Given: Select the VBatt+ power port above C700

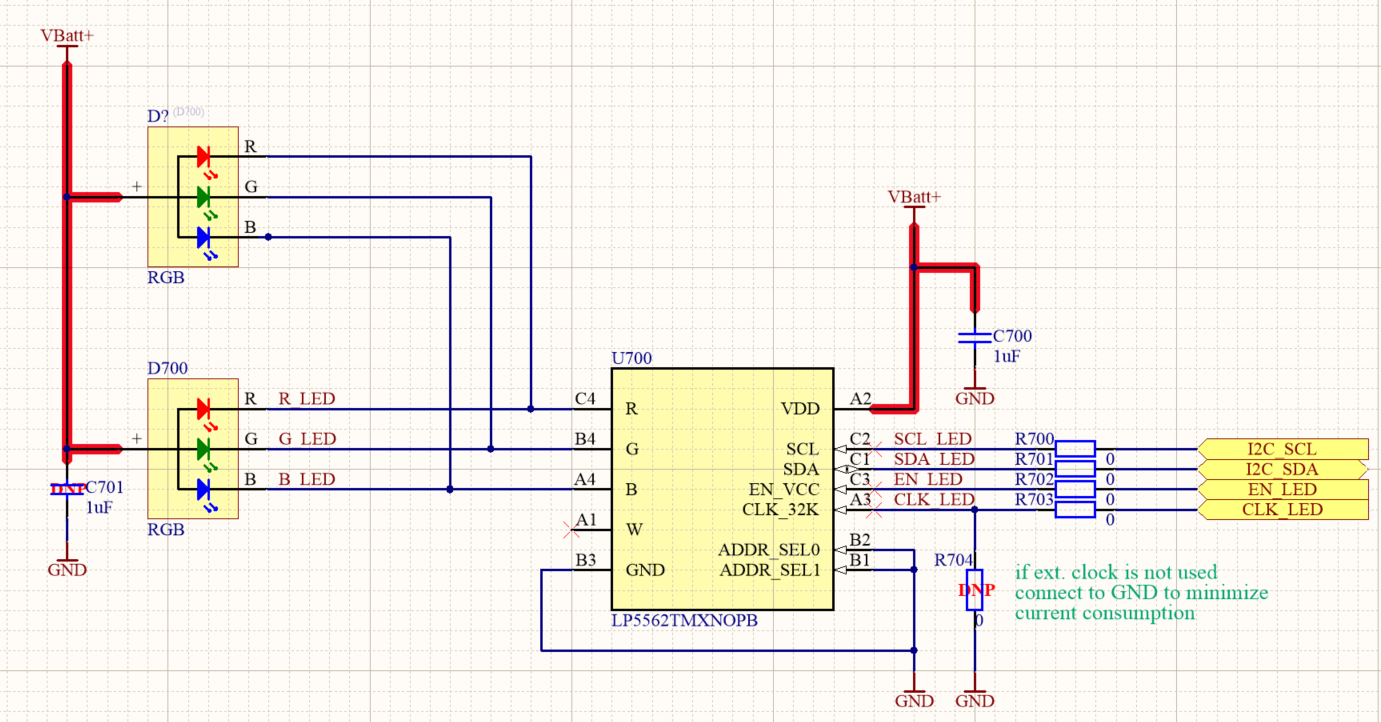Looking at the screenshot, I should pos(914,203).
